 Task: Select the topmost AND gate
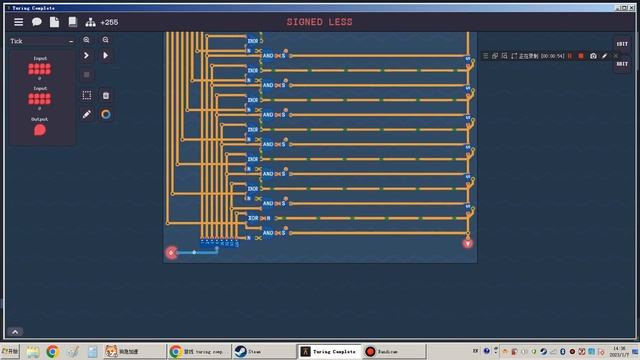click(x=268, y=56)
